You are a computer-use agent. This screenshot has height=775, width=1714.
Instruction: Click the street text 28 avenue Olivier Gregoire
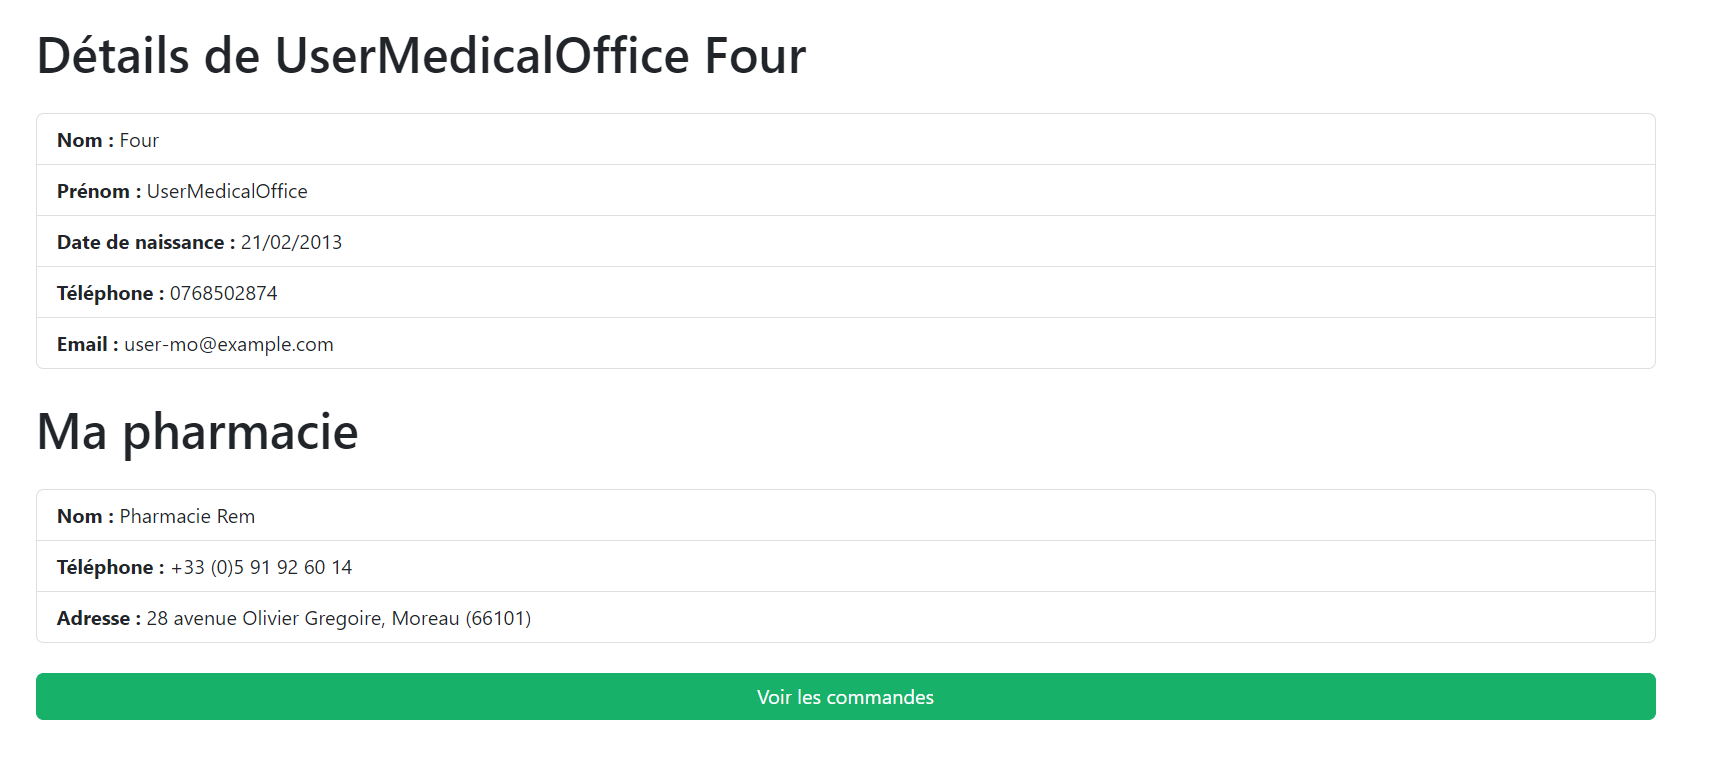point(264,618)
